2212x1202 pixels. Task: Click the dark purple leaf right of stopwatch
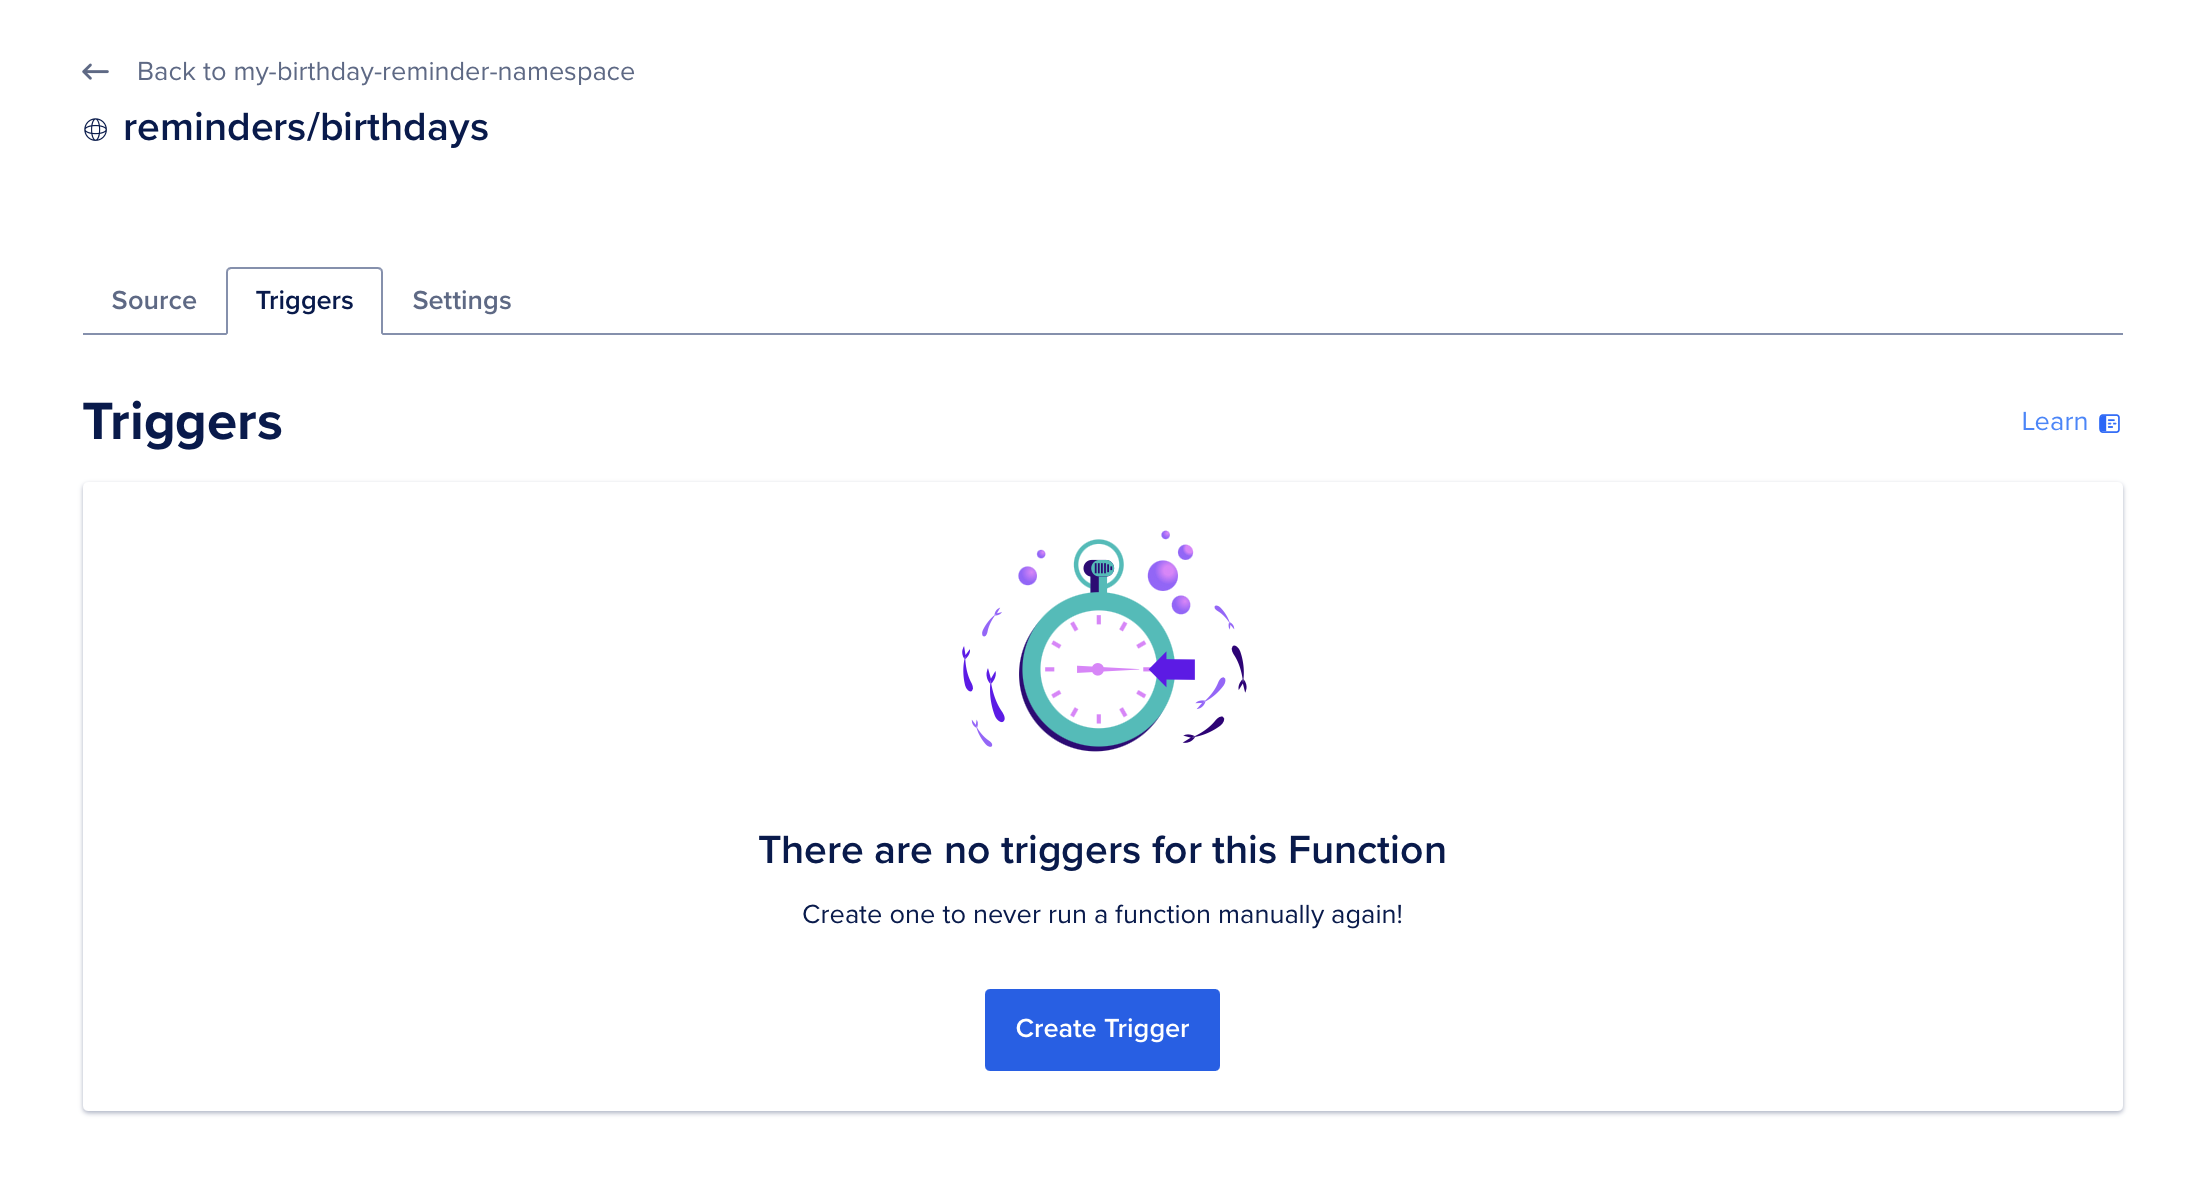click(1239, 668)
